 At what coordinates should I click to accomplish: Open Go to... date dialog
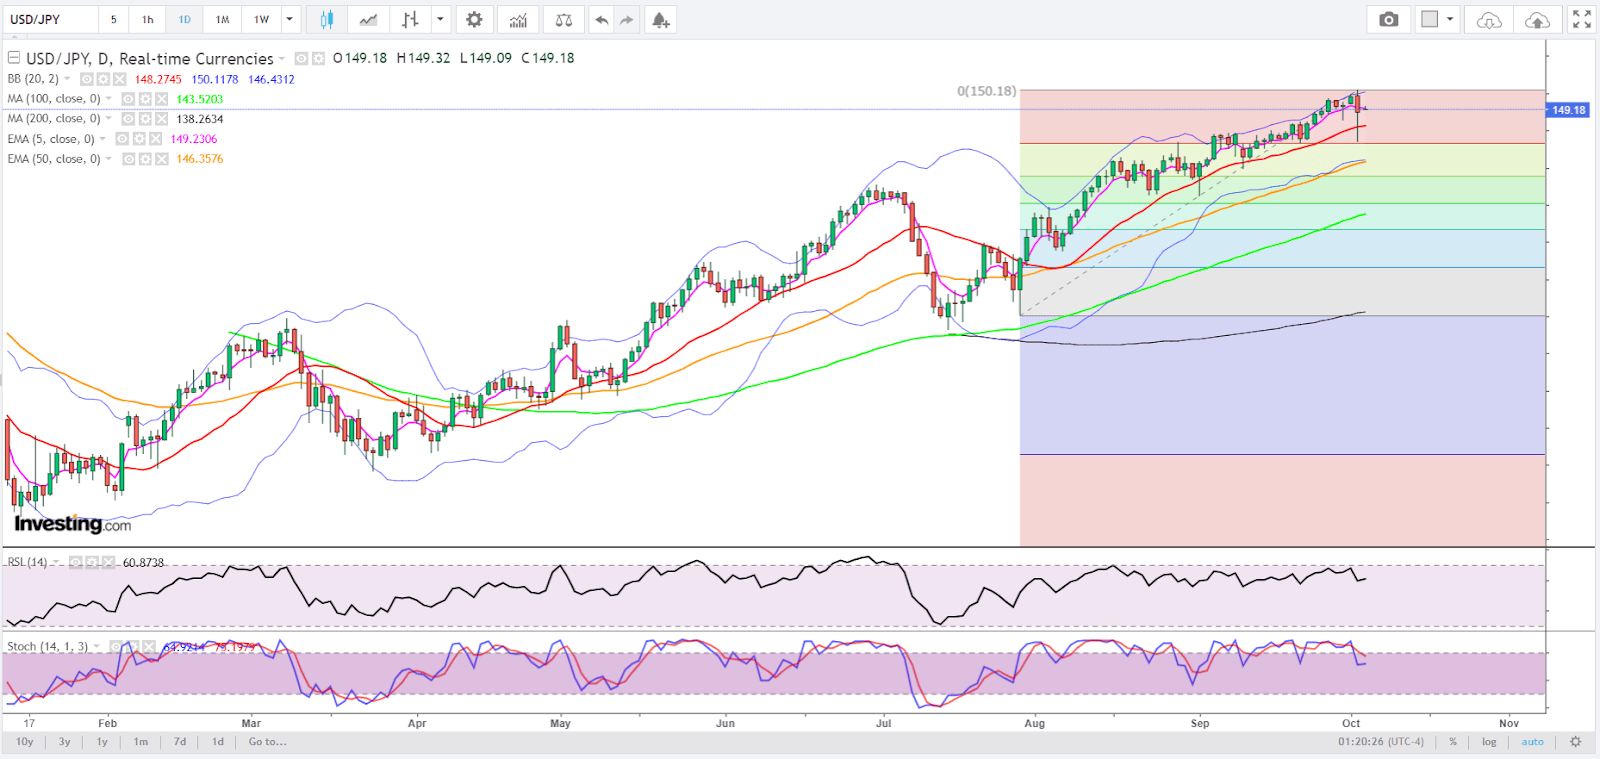coord(267,742)
